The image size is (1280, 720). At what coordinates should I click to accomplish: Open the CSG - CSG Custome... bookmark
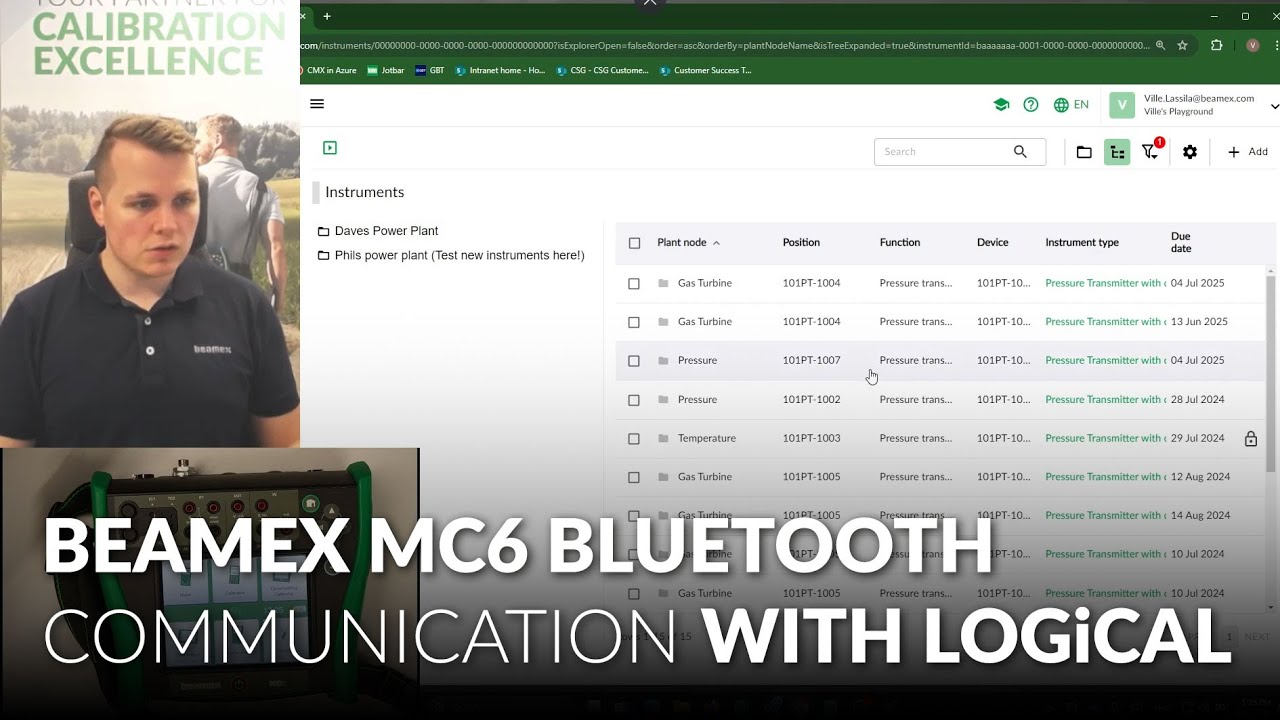click(602, 71)
